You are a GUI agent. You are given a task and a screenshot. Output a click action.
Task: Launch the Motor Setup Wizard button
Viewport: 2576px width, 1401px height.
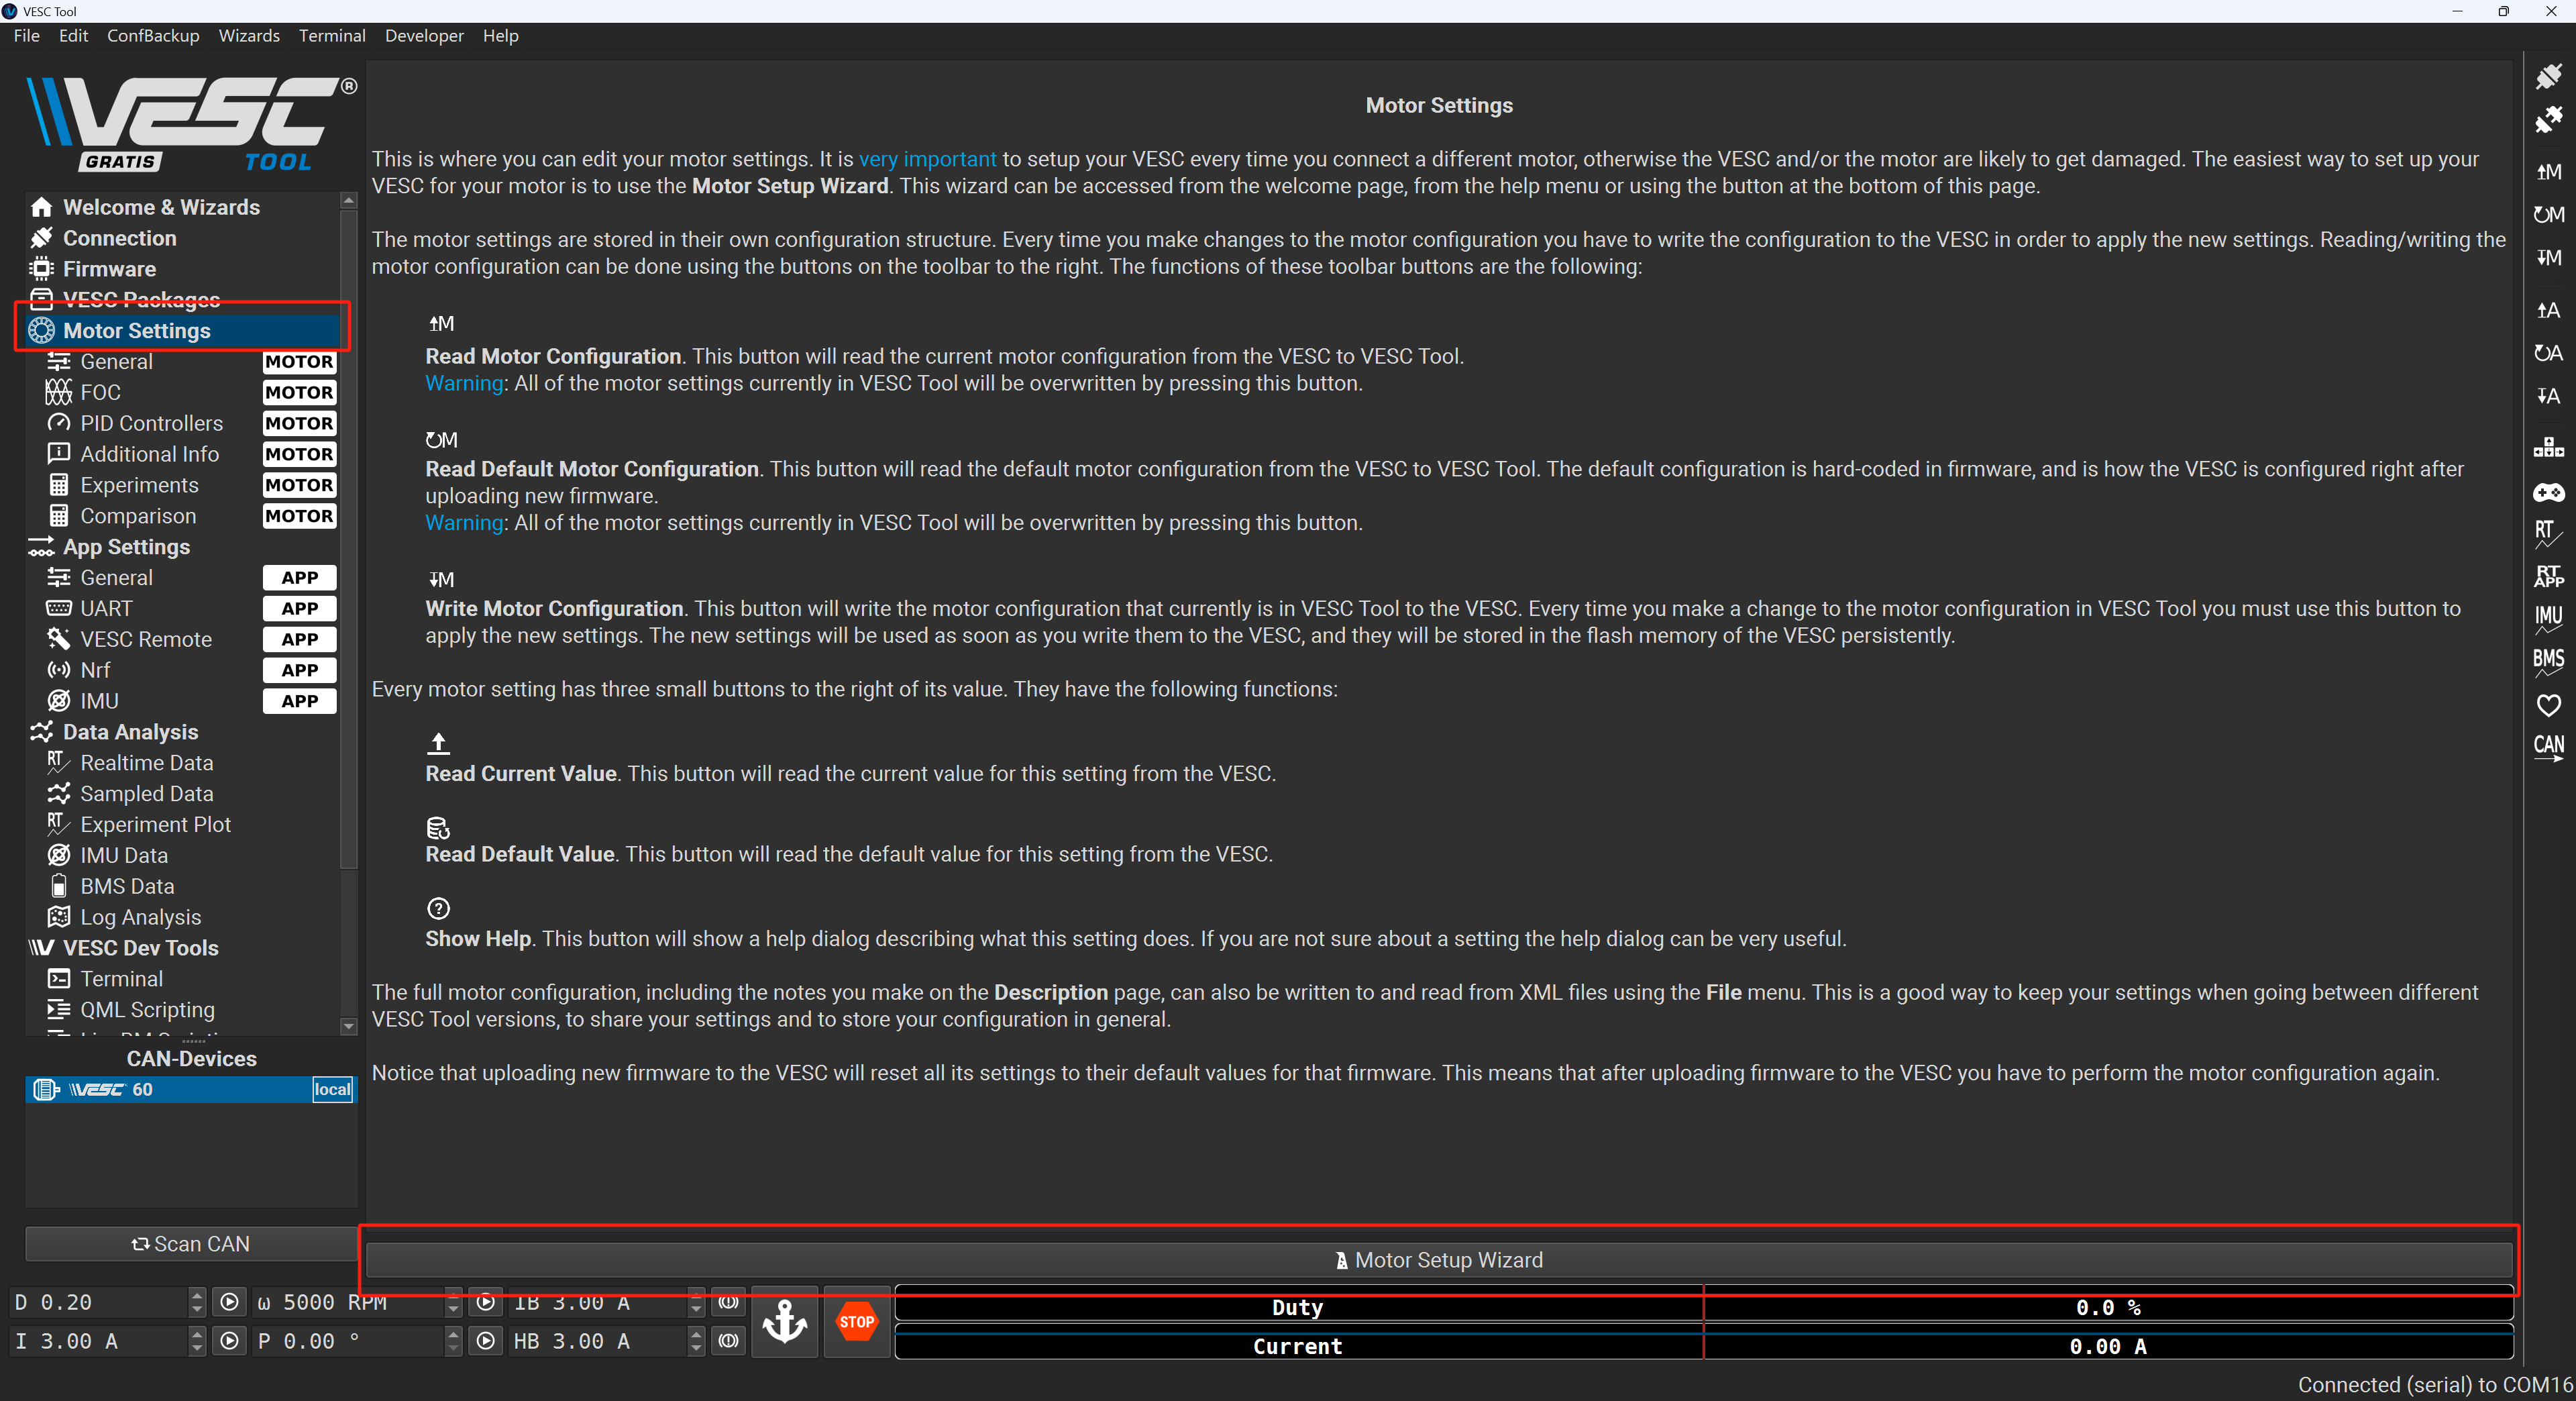[1439, 1260]
